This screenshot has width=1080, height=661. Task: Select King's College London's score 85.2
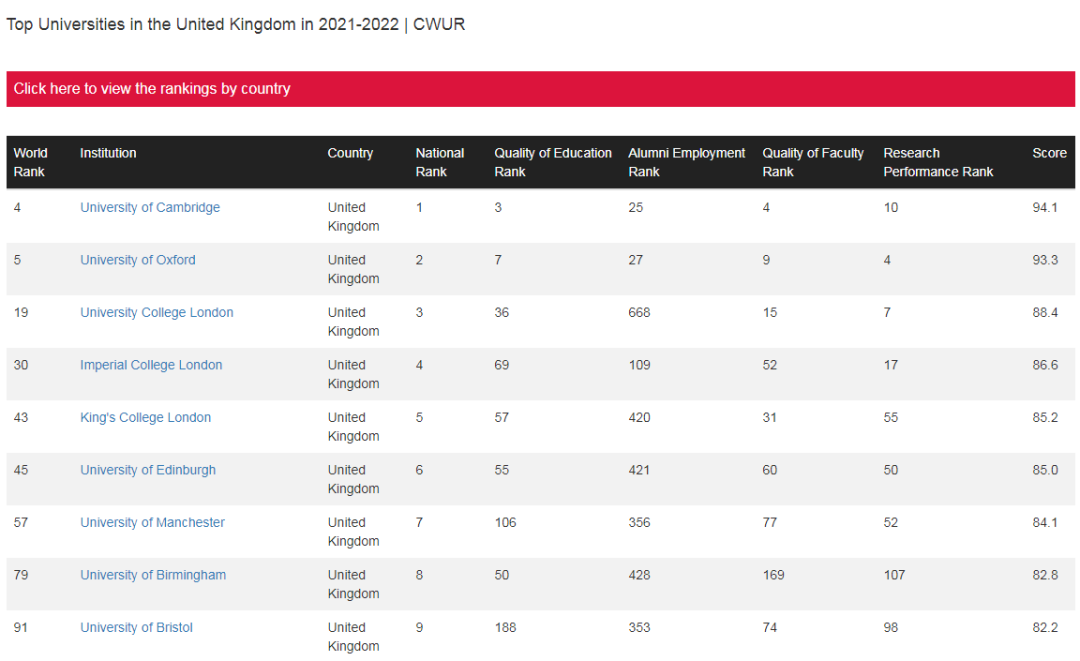click(x=1045, y=417)
